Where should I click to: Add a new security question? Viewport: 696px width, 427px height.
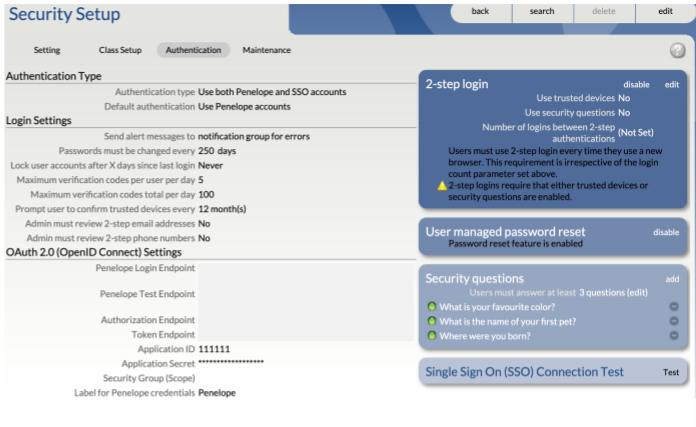(672, 279)
